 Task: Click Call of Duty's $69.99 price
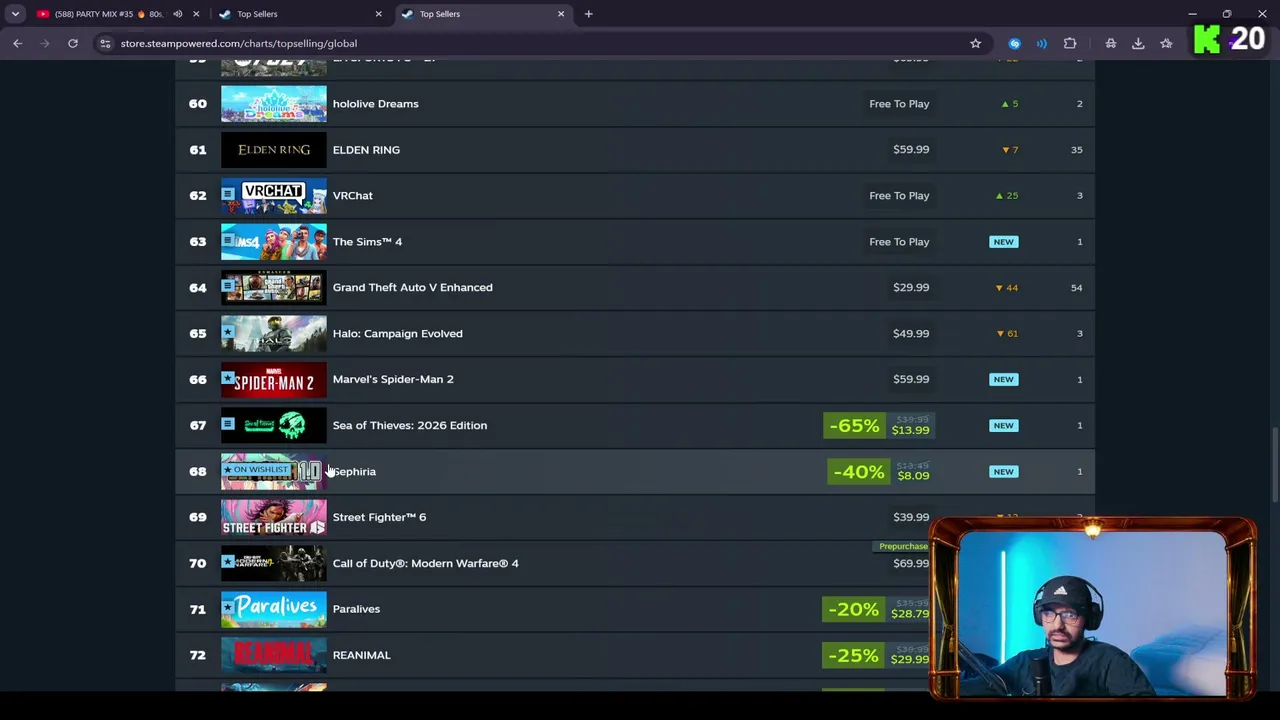(x=911, y=564)
